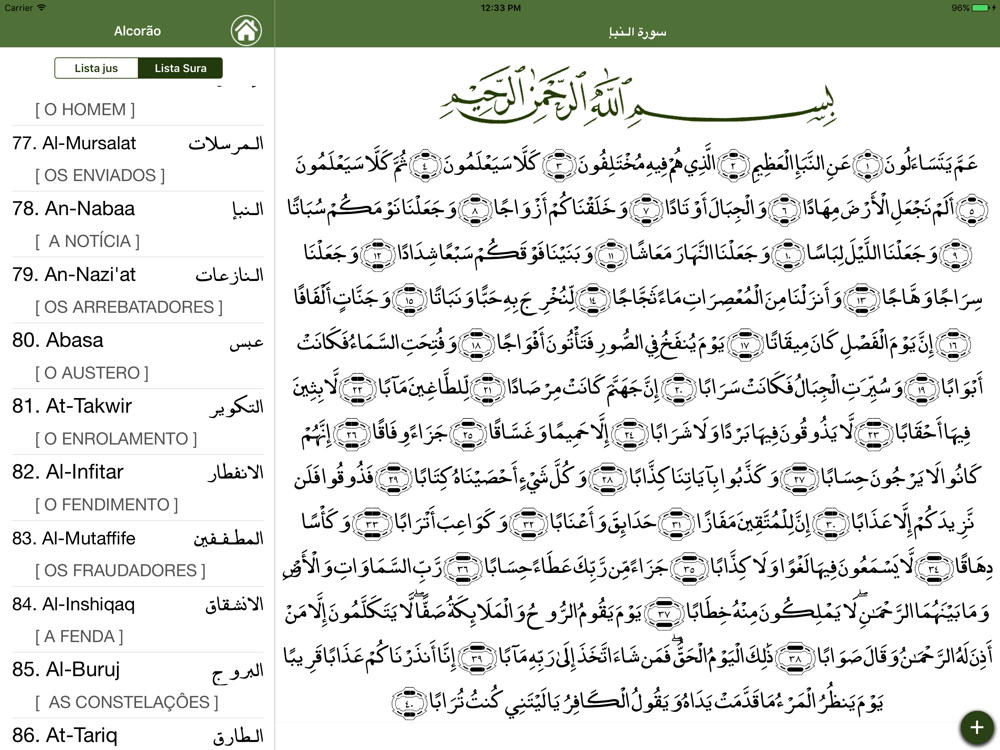
Task: Tap the Alcorão title in the sidebar header
Action: click(137, 31)
